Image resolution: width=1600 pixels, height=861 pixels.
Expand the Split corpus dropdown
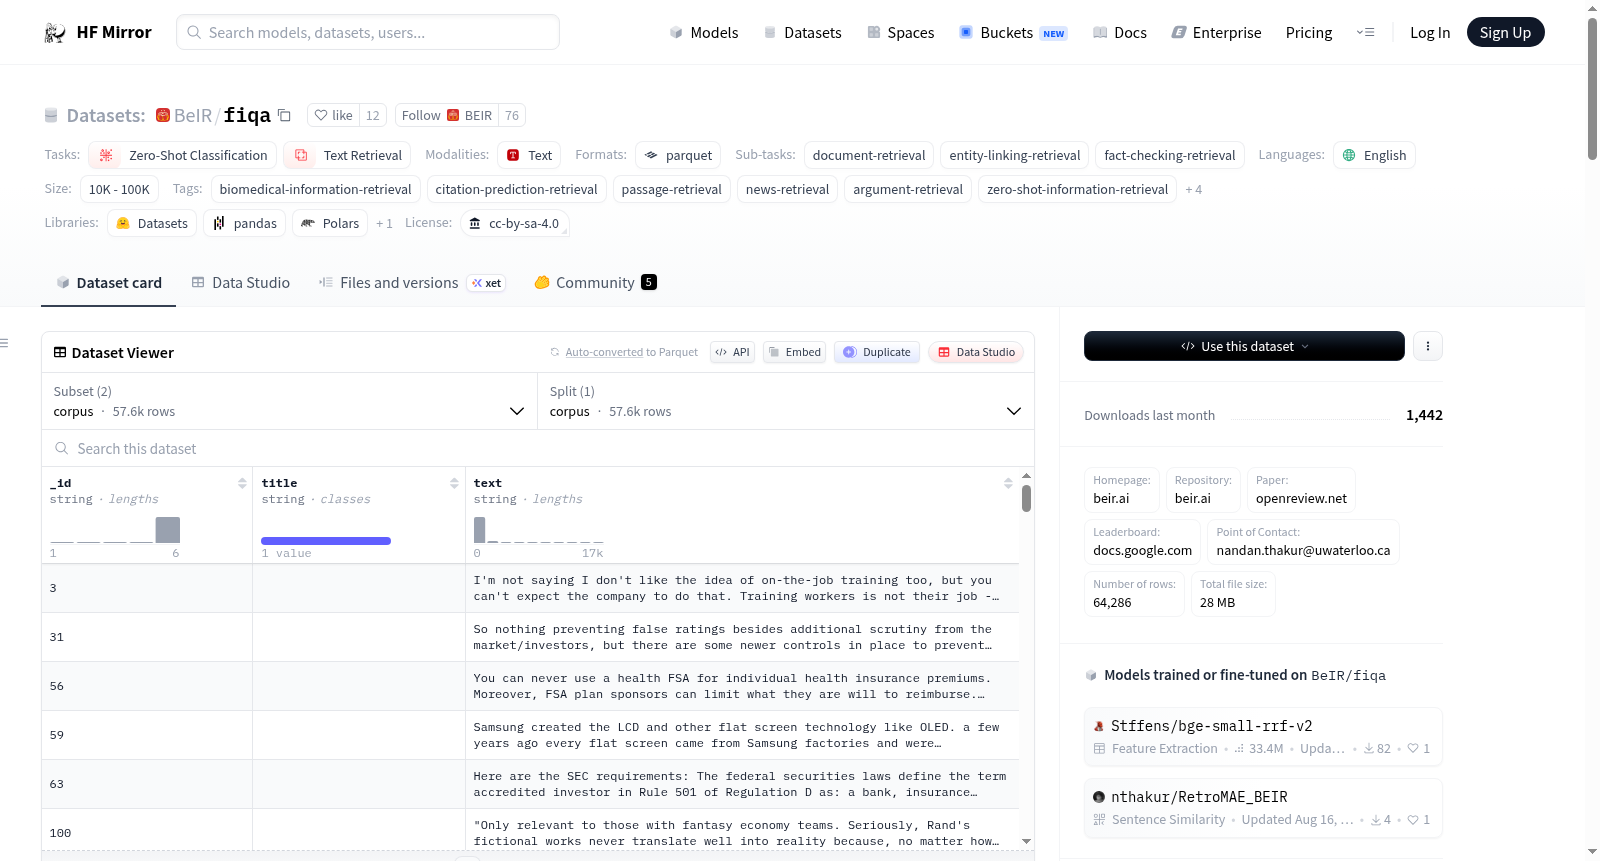tap(786, 401)
